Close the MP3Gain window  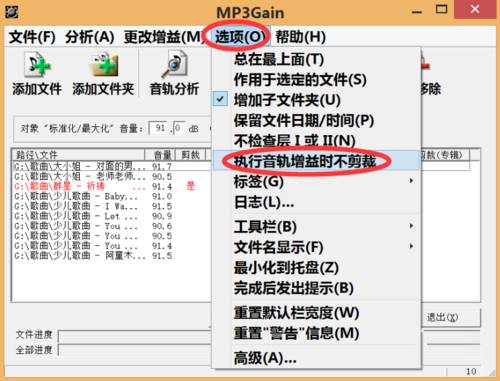(x=475, y=10)
